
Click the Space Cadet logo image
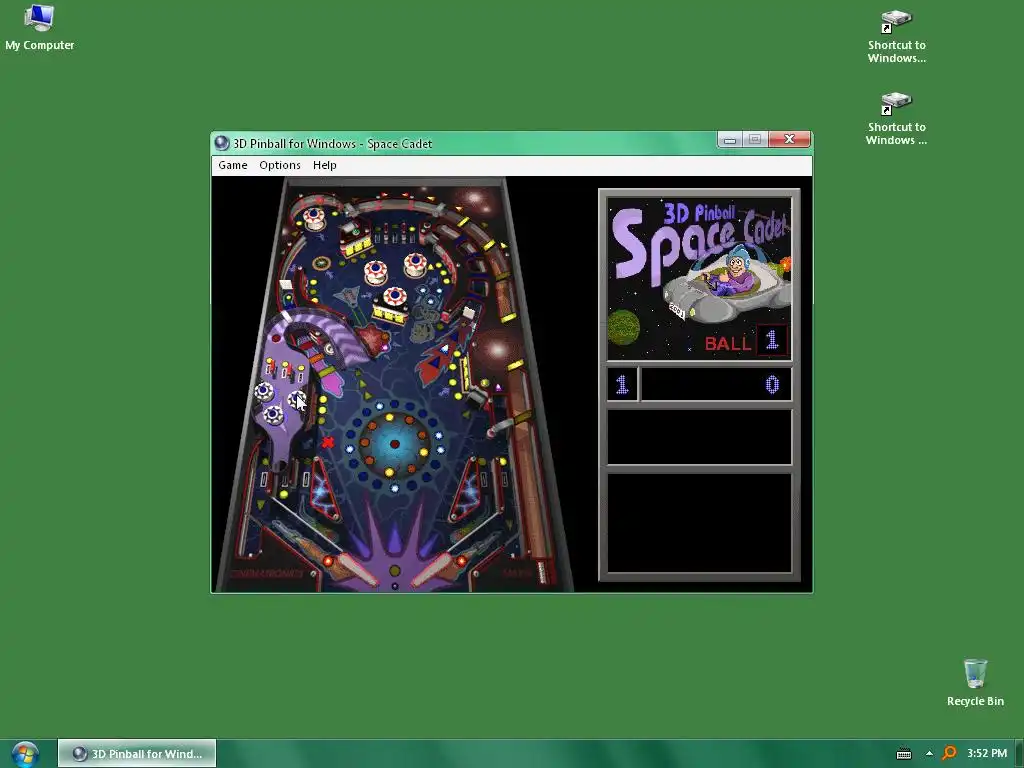[699, 279]
